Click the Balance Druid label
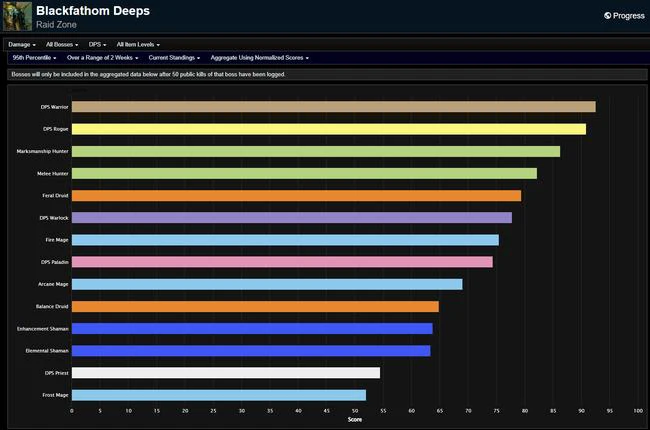This screenshot has width=650, height=430. (52, 306)
